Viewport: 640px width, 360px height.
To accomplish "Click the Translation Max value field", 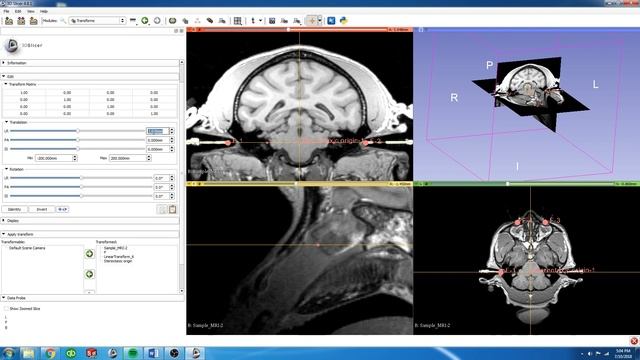I will coord(128,158).
